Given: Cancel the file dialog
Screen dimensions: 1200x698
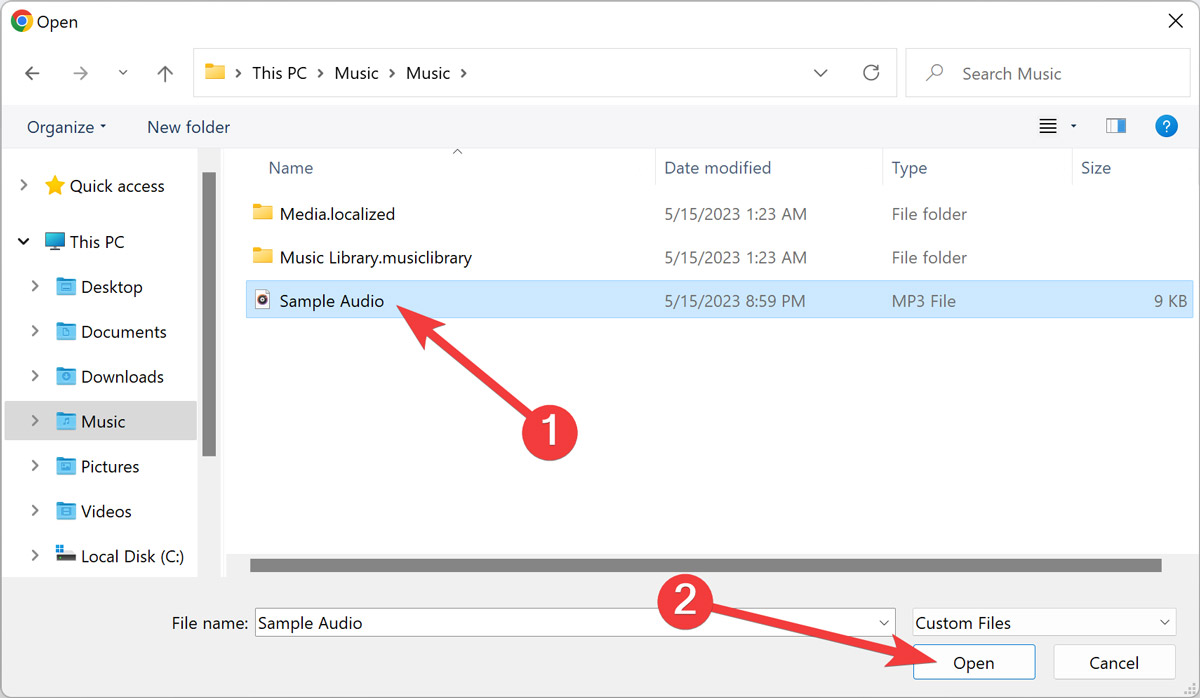Looking at the screenshot, I should pyautogui.click(x=1112, y=662).
